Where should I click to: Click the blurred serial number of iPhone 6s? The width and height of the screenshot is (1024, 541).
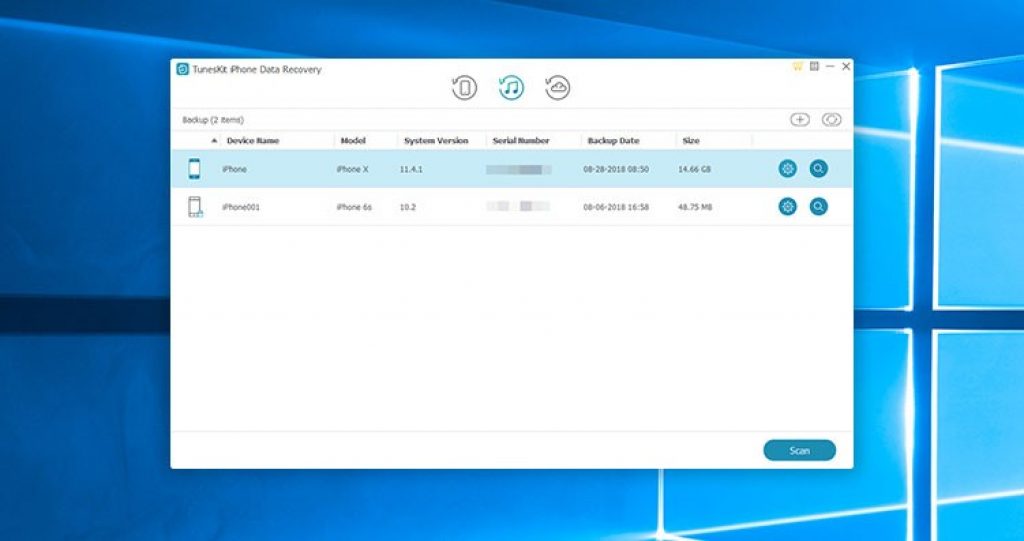(519, 207)
